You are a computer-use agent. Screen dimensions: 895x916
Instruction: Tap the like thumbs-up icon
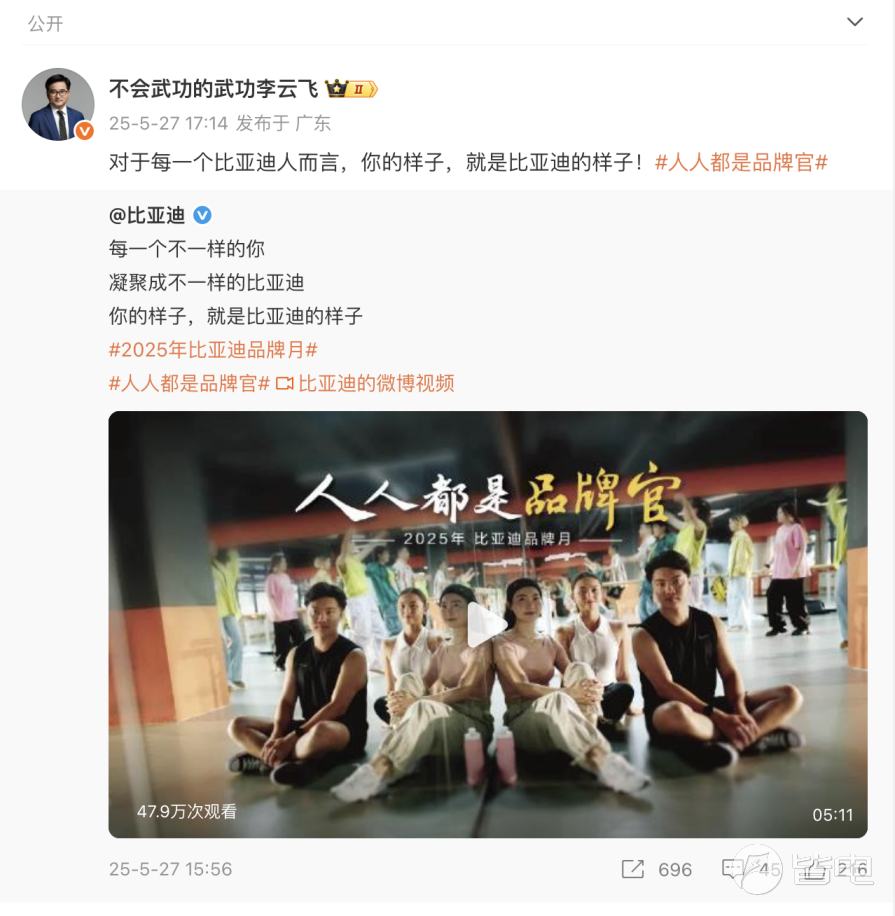[813, 869]
